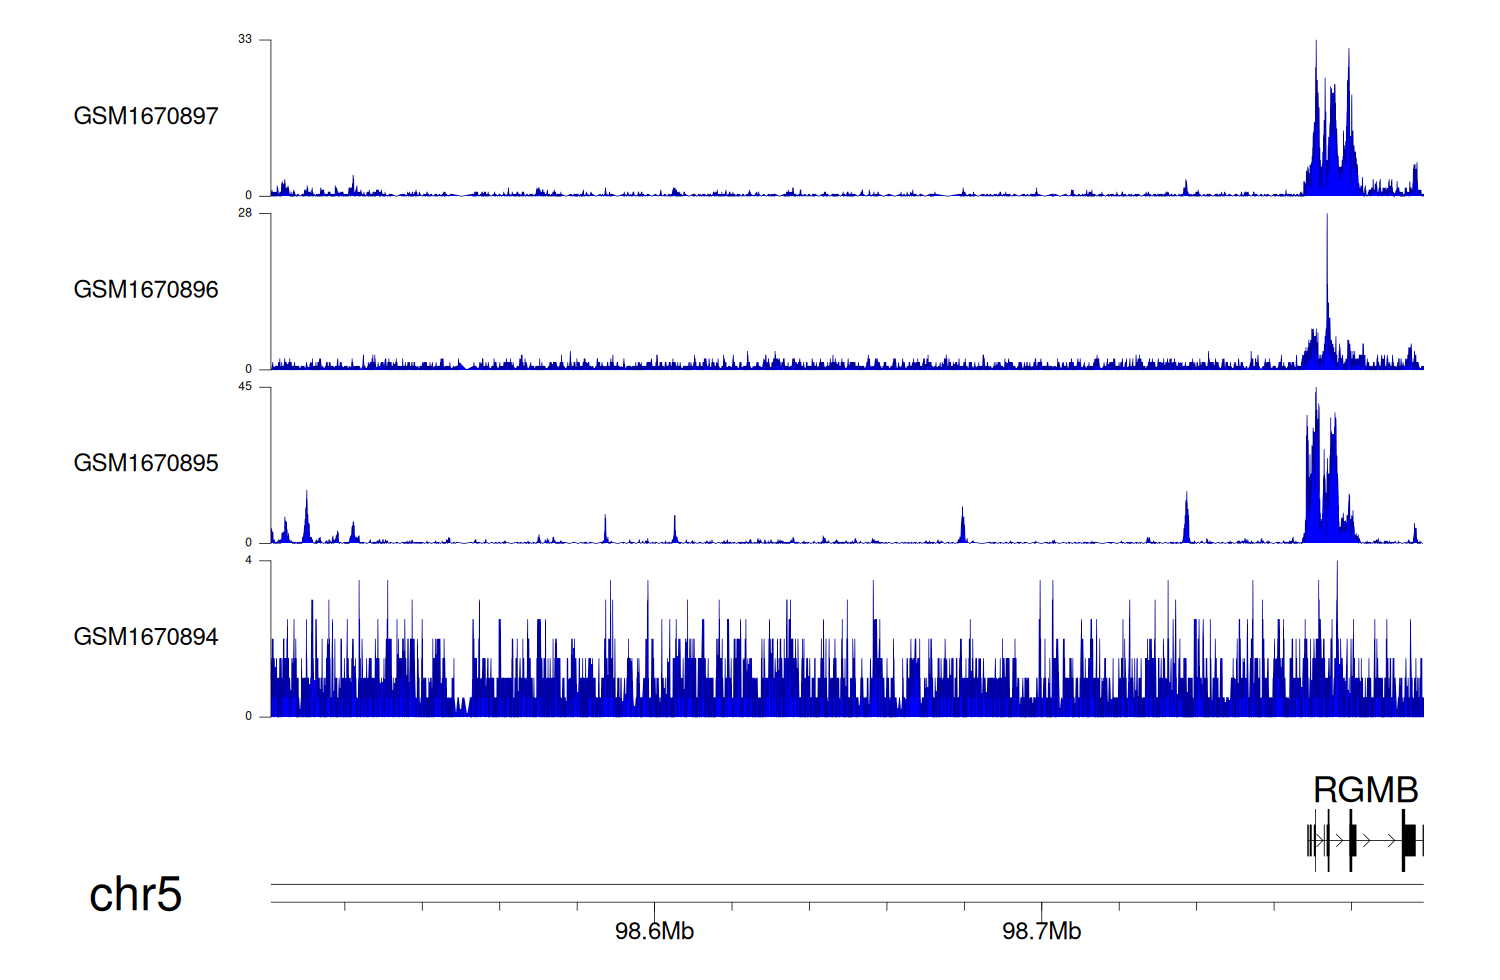Screen dimensions: 1500x980
Task: Click the RGMB gene exon model
Action: (x=1365, y=841)
